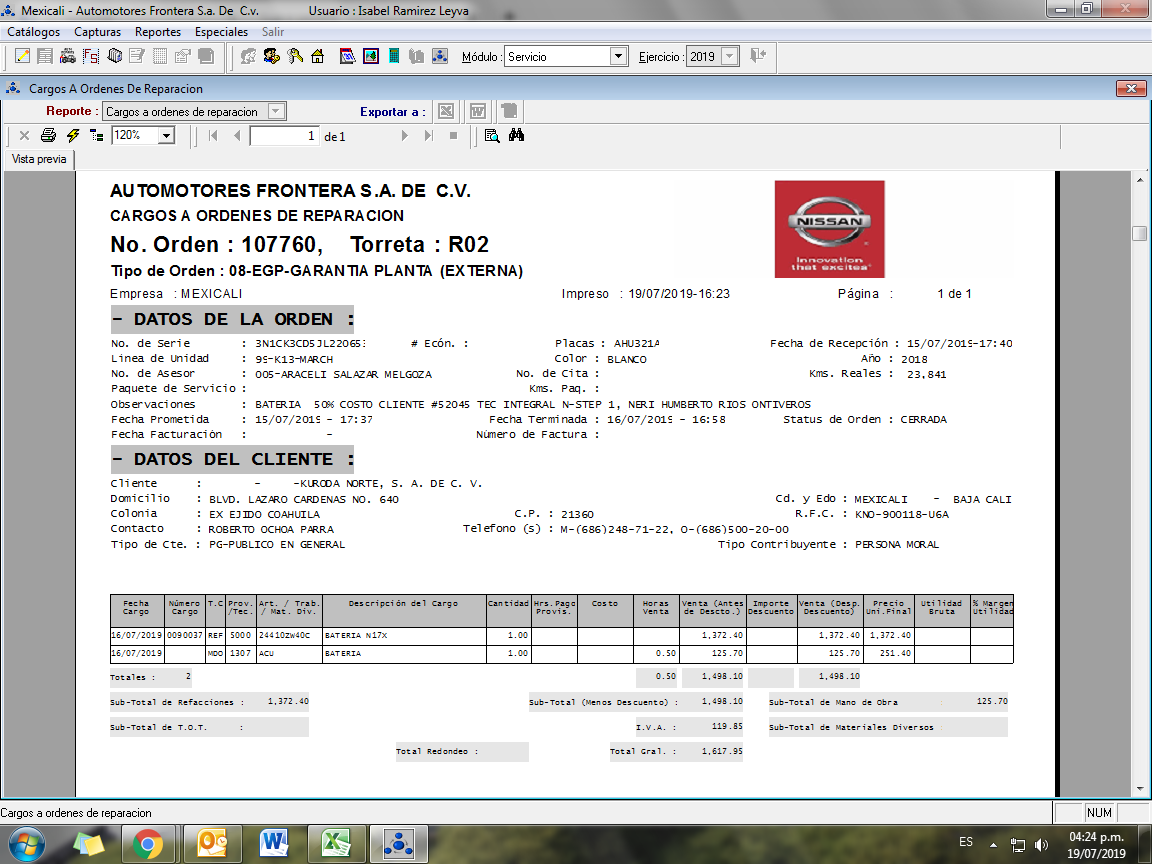Click the gray X icon beside the printer icon
Screen dimensions: 1152x864
point(24,135)
